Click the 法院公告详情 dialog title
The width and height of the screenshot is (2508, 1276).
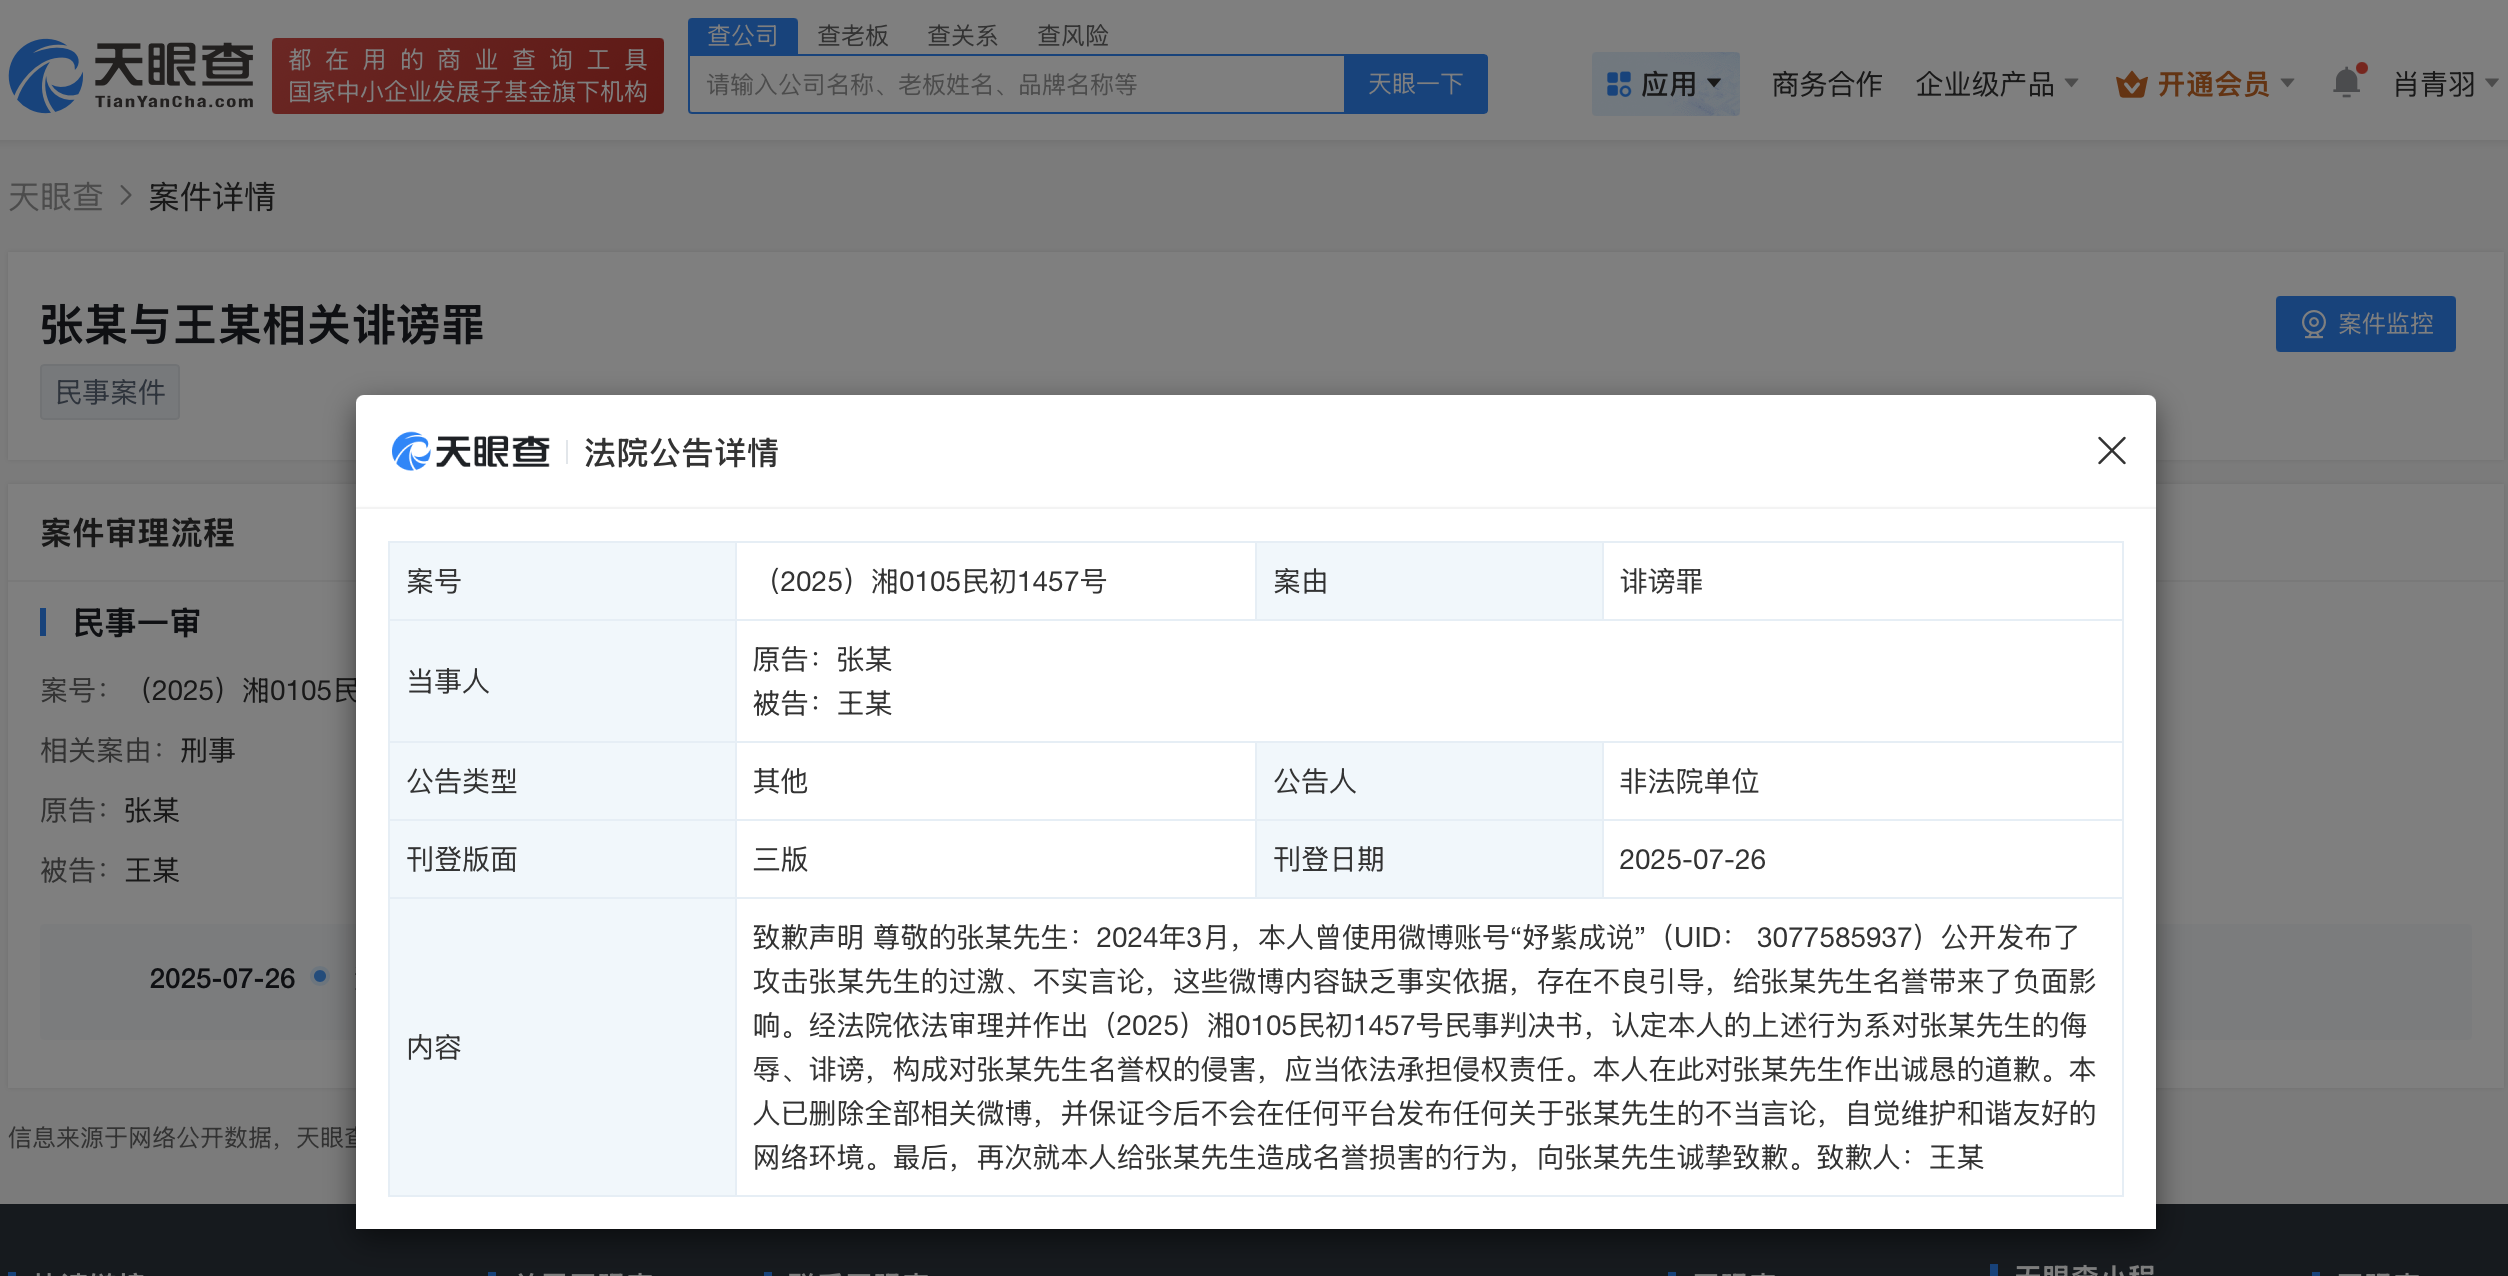(x=681, y=452)
